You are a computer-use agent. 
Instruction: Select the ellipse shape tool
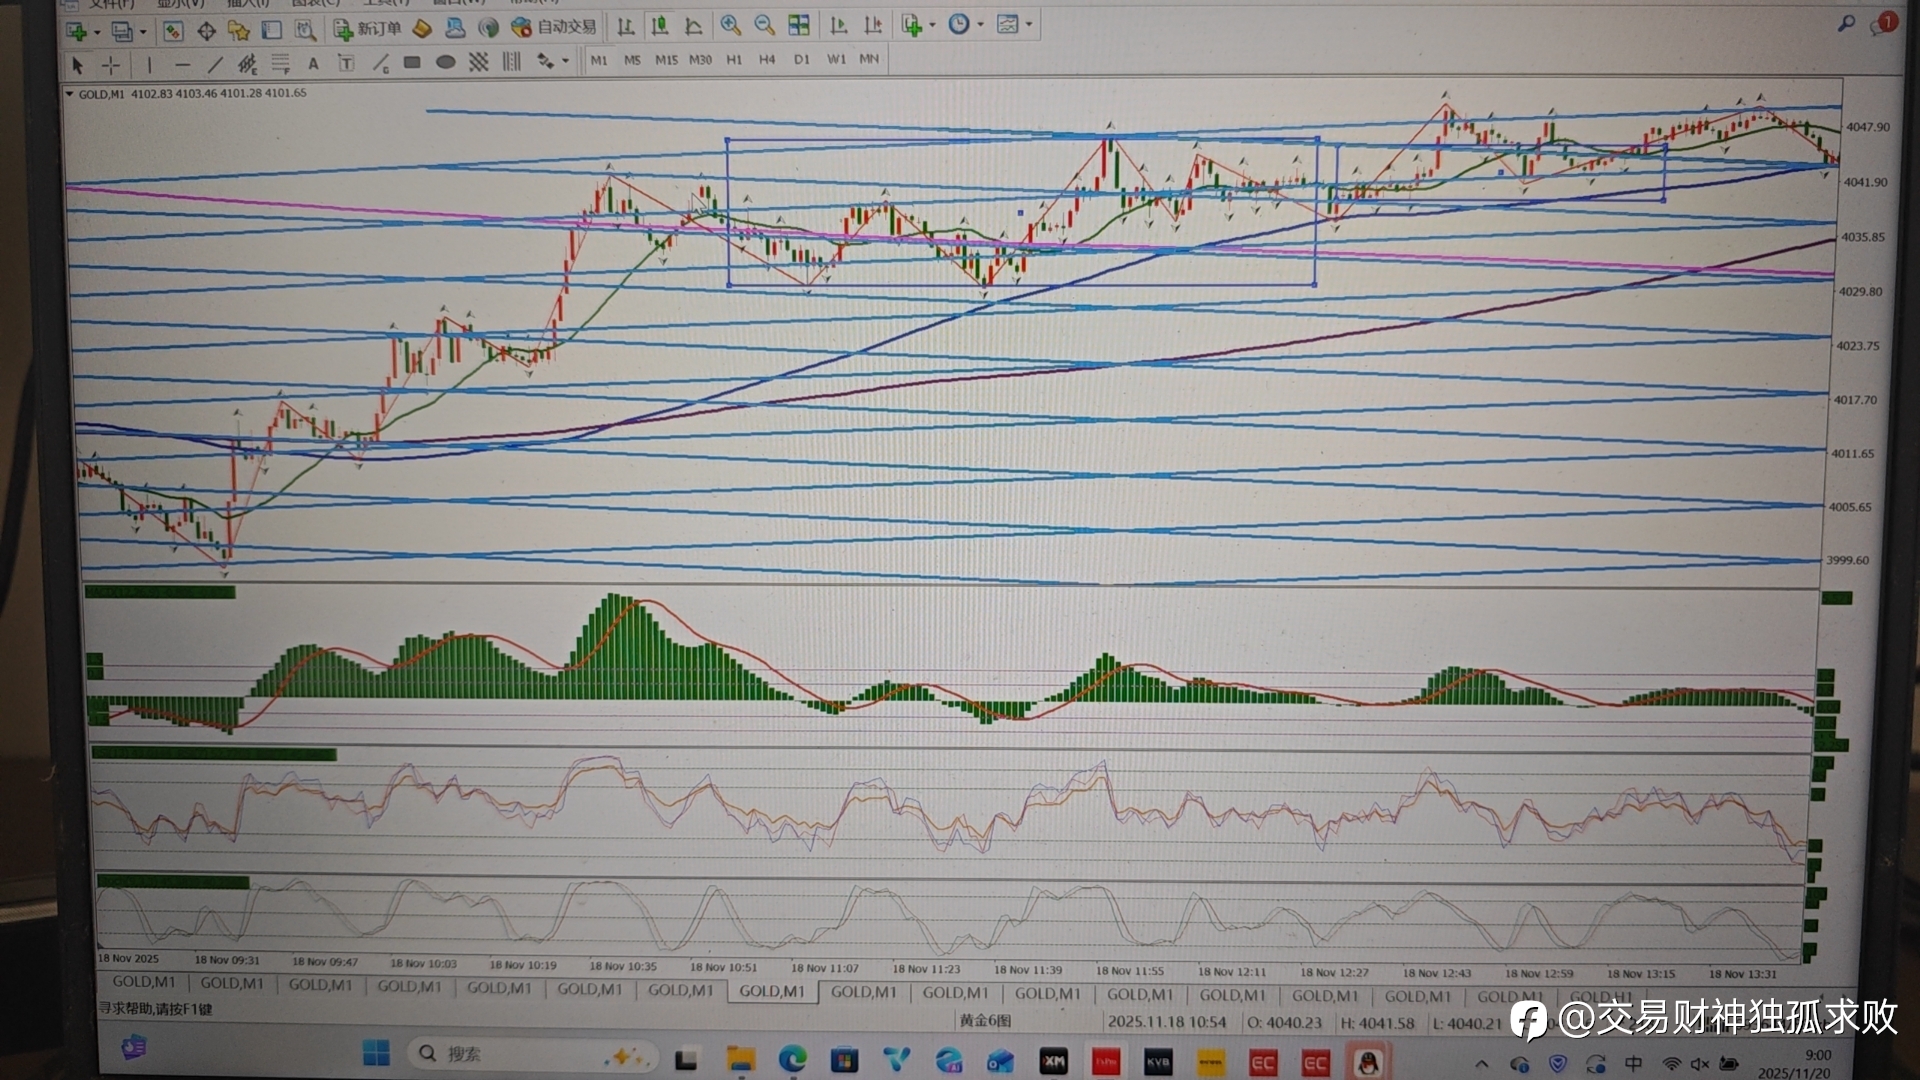click(x=446, y=63)
